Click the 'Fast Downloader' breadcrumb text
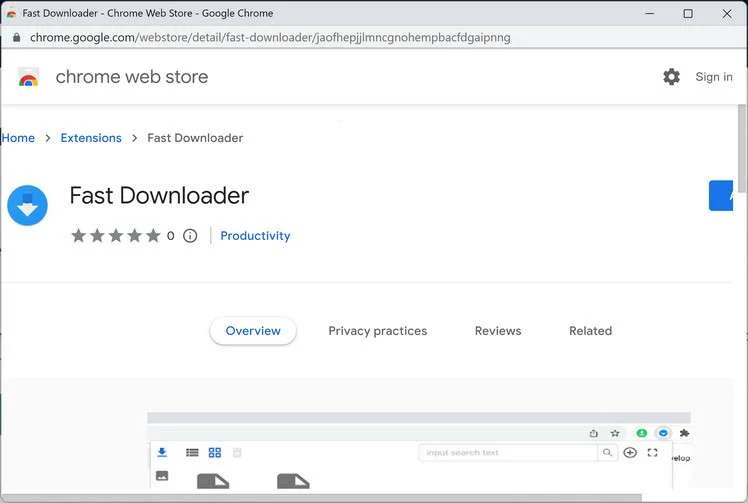 click(195, 138)
